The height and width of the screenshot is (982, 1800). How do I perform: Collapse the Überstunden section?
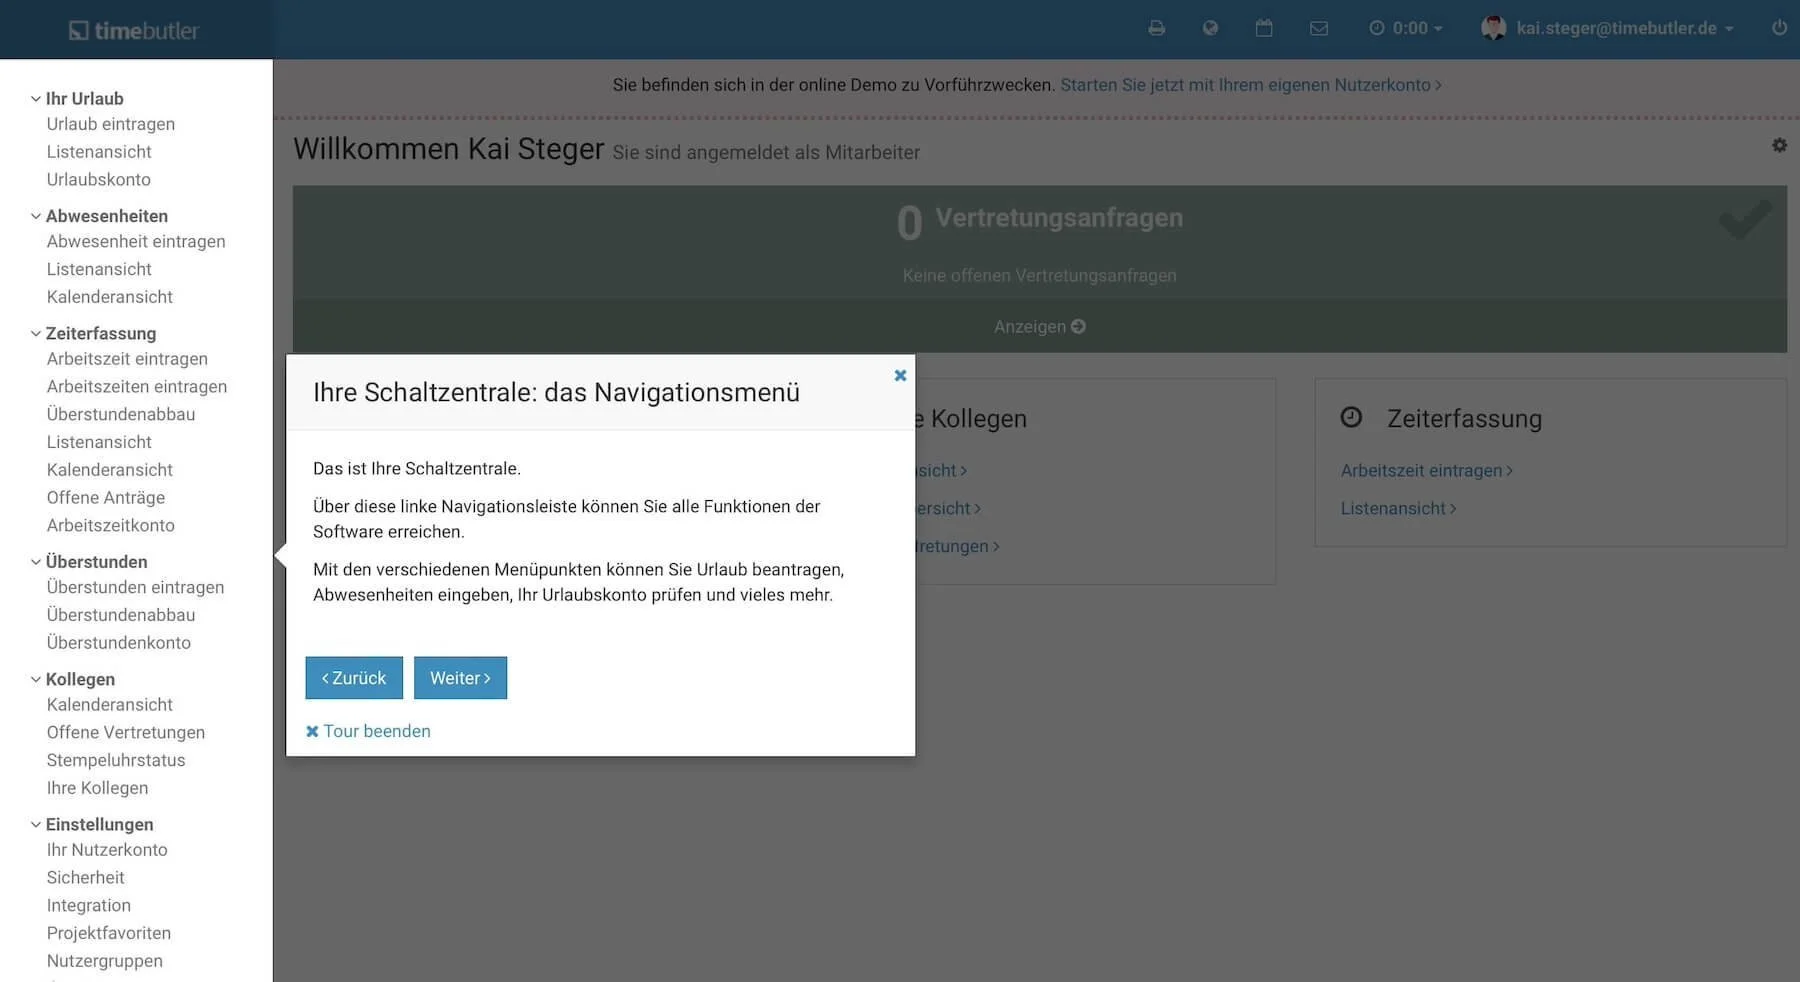coord(88,562)
